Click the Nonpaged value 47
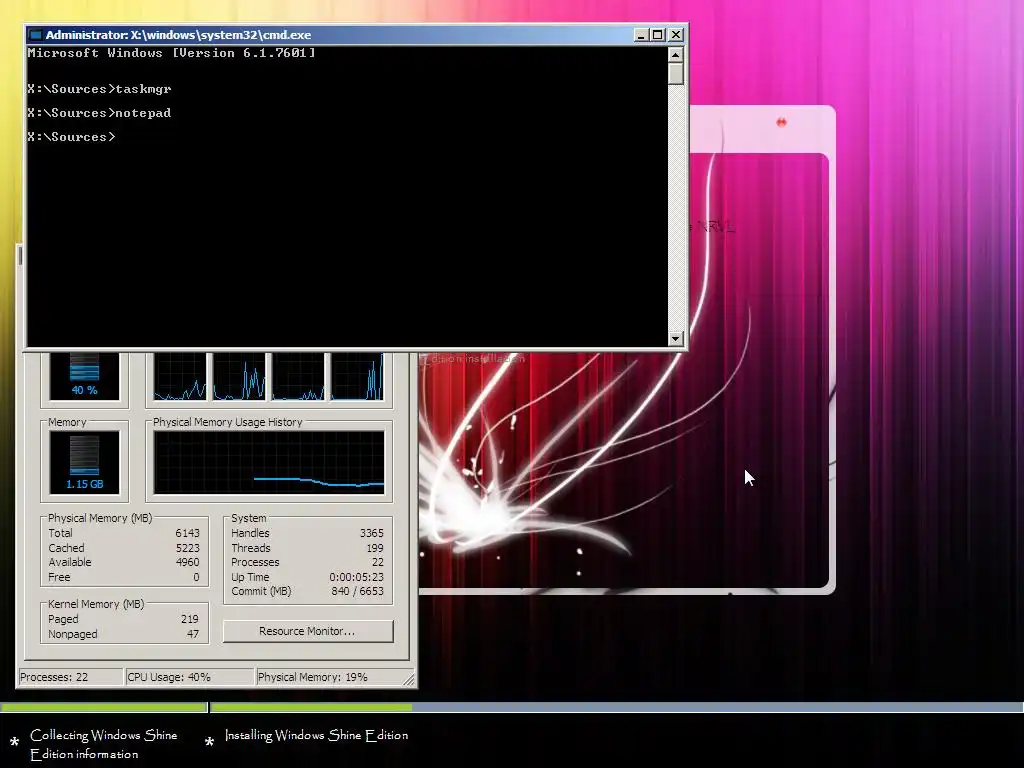This screenshot has height=768, width=1024. [x=193, y=634]
